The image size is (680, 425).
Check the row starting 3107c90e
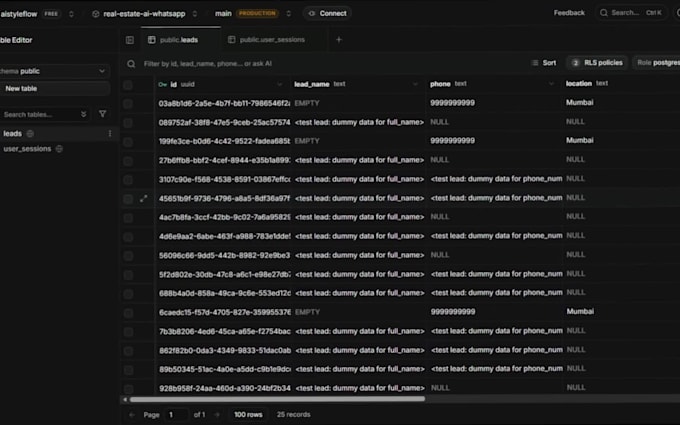pos(128,180)
